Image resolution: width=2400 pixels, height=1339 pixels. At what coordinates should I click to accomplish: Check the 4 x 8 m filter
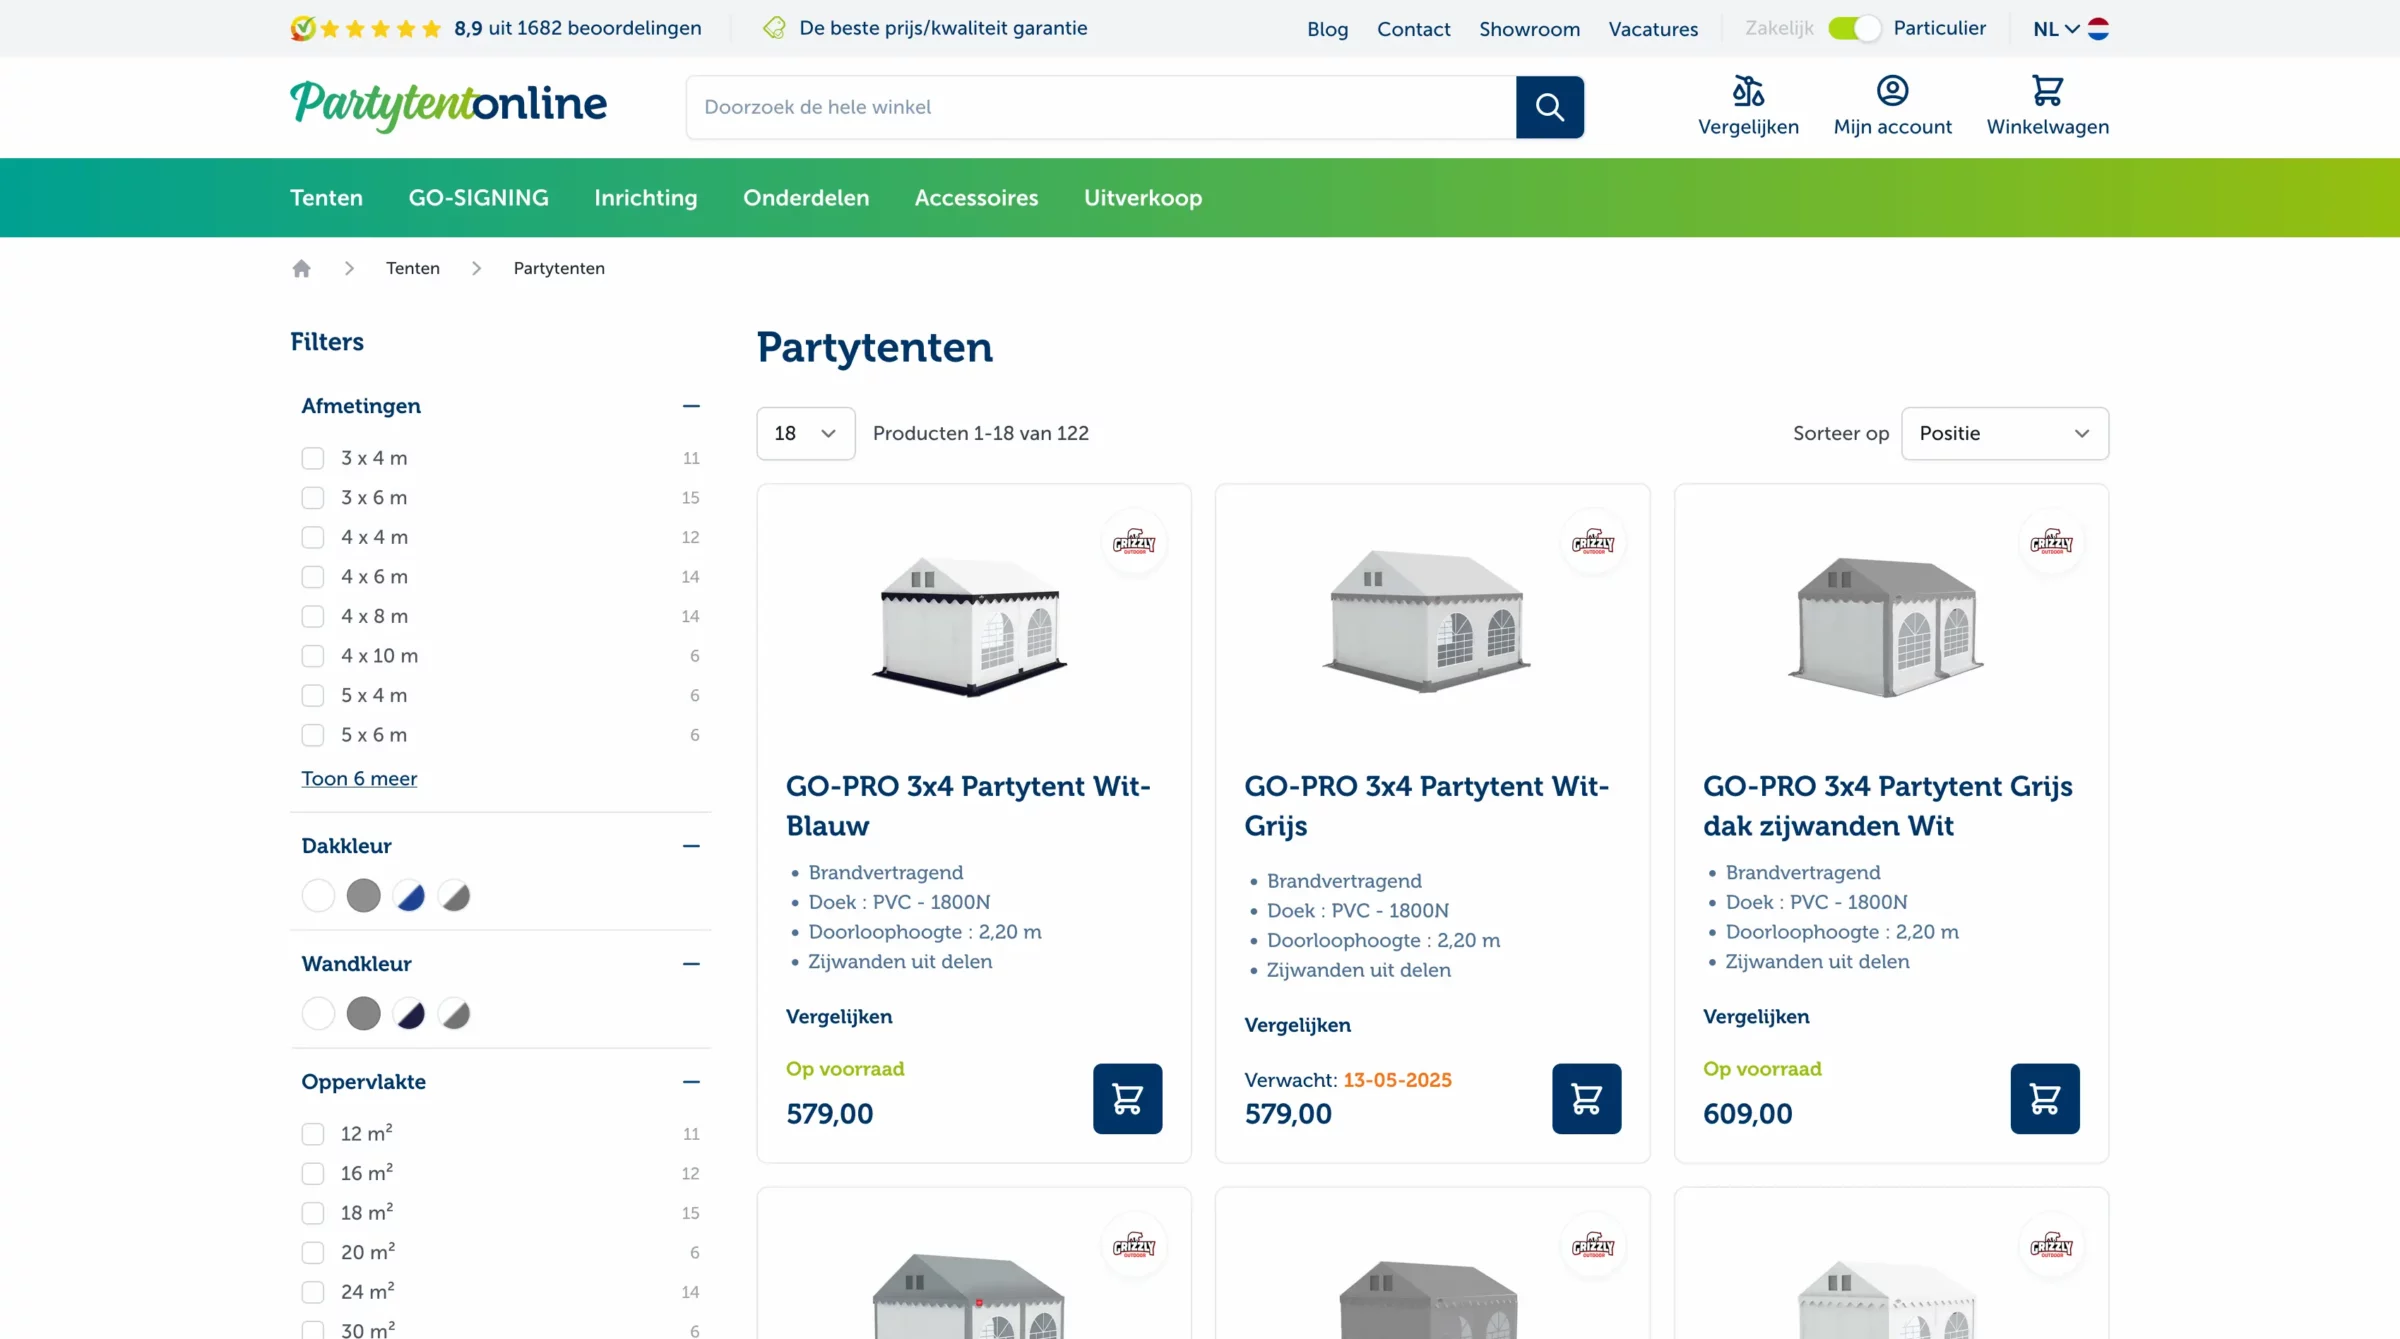(313, 616)
